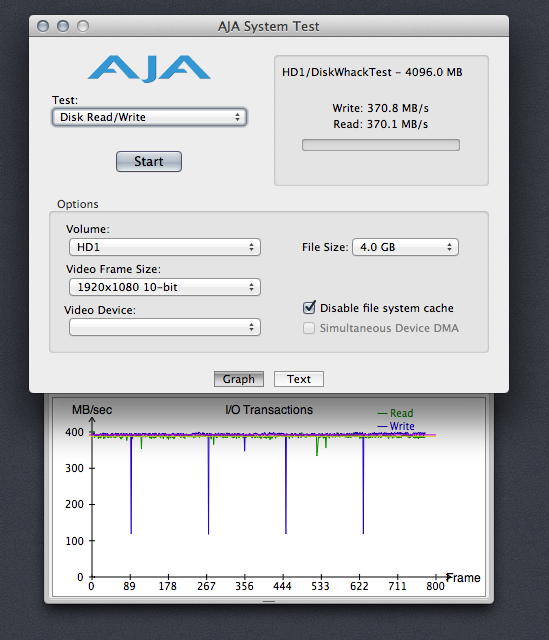The height and width of the screenshot is (640, 549).
Task: Minimize the AJA System Test window
Action: tap(63, 26)
